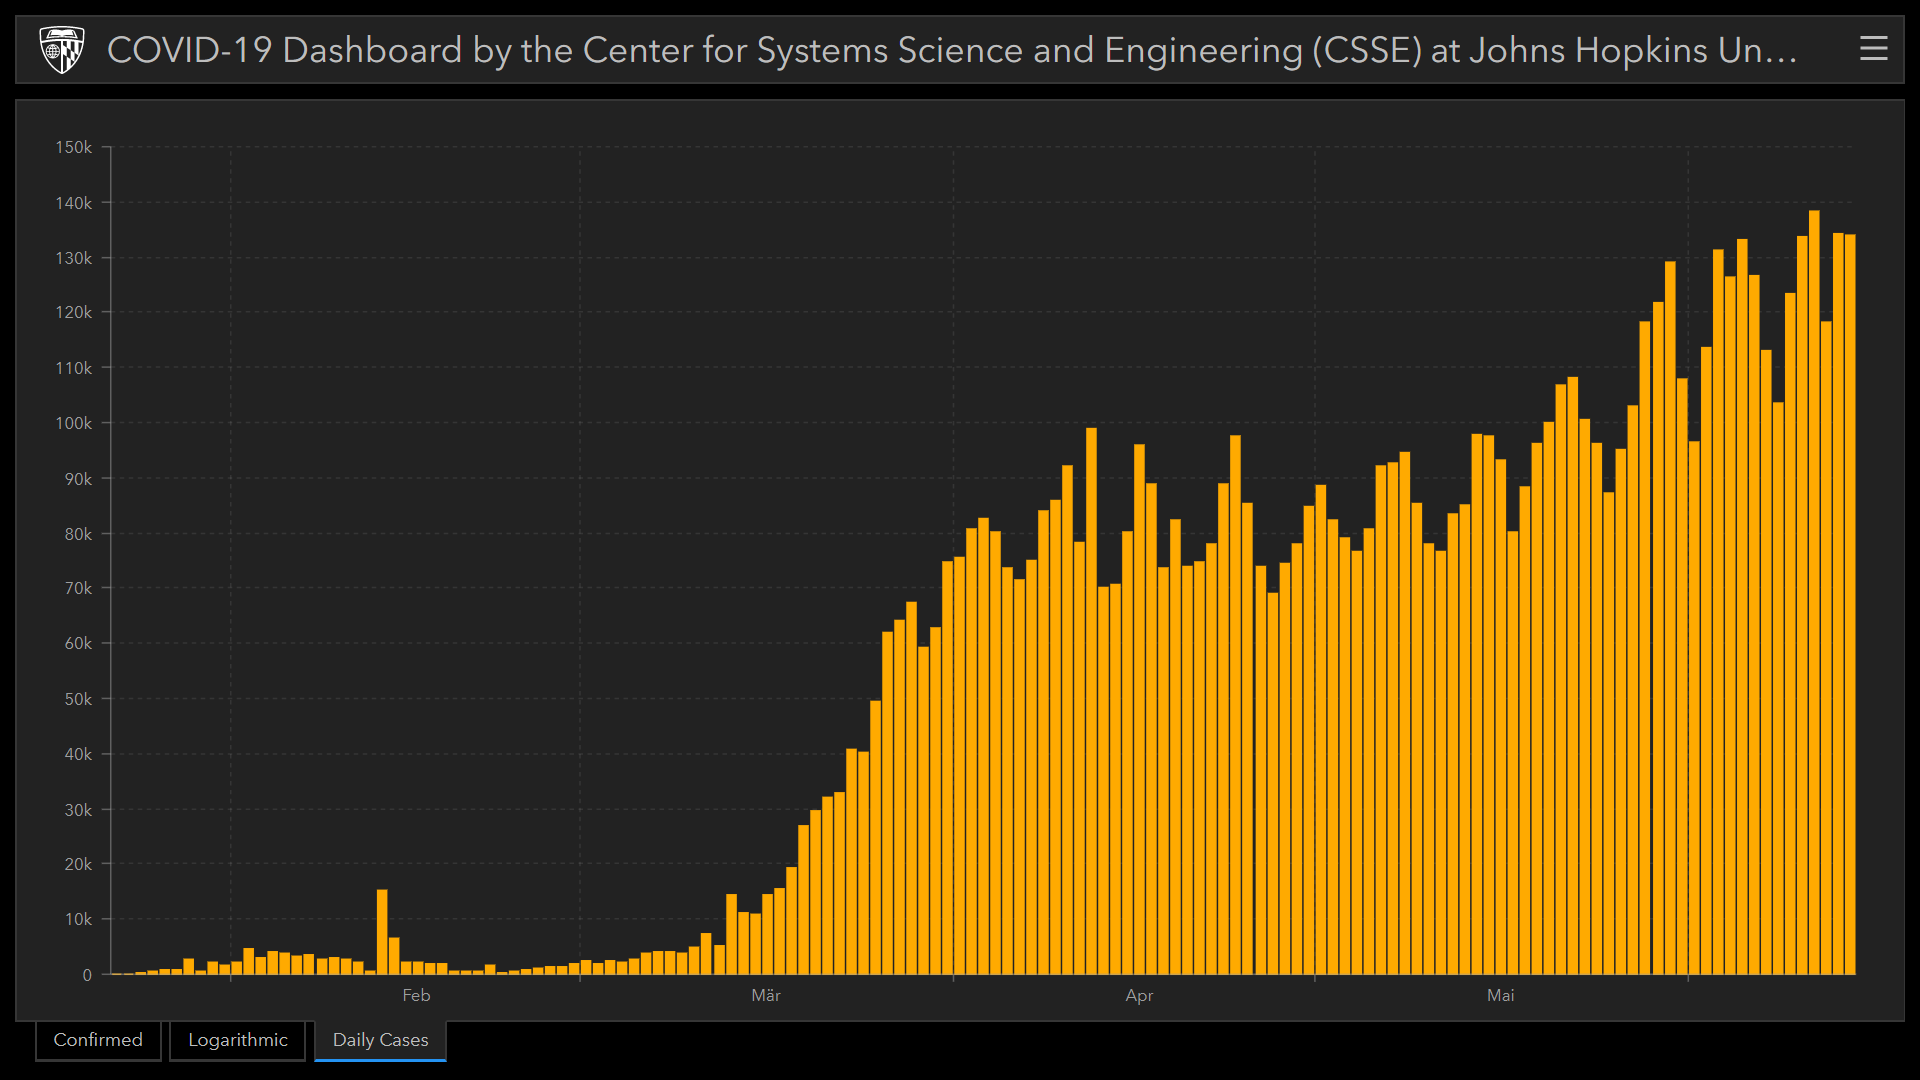
Task: Click the Mär label on x-axis
Action: coord(766,996)
